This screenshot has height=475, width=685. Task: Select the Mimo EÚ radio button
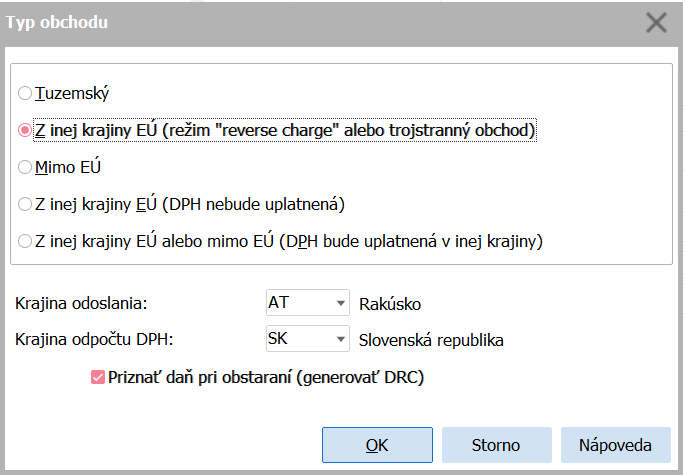click(x=25, y=167)
